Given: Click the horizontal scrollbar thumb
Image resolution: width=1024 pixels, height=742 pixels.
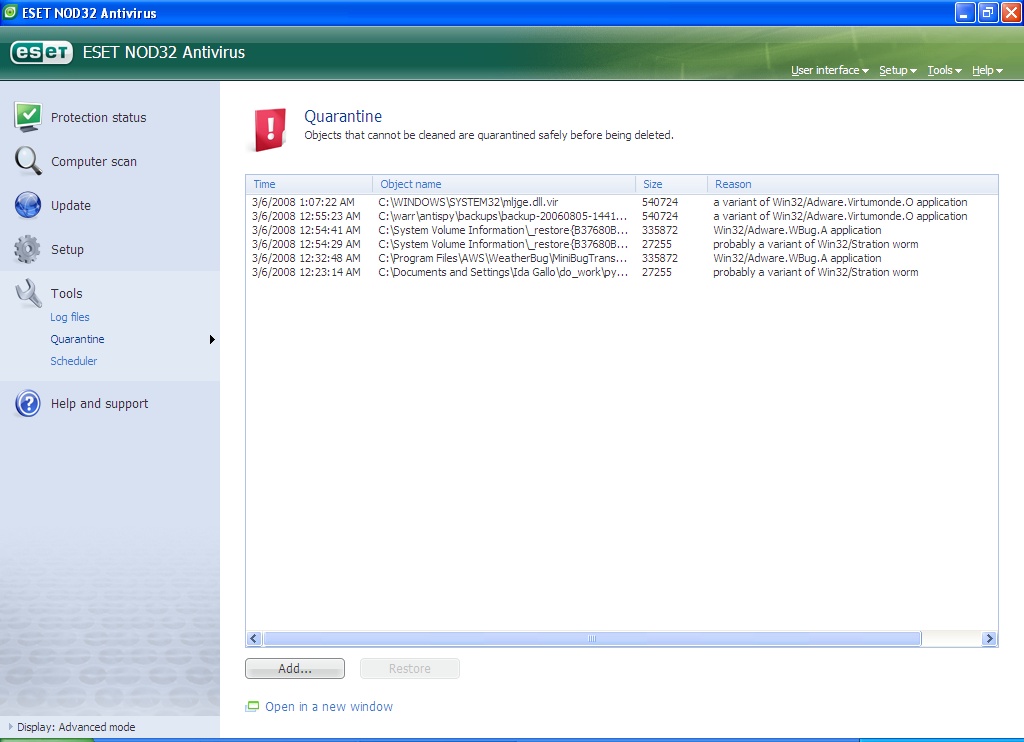Looking at the screenshot, I should [x=592, y=639].
